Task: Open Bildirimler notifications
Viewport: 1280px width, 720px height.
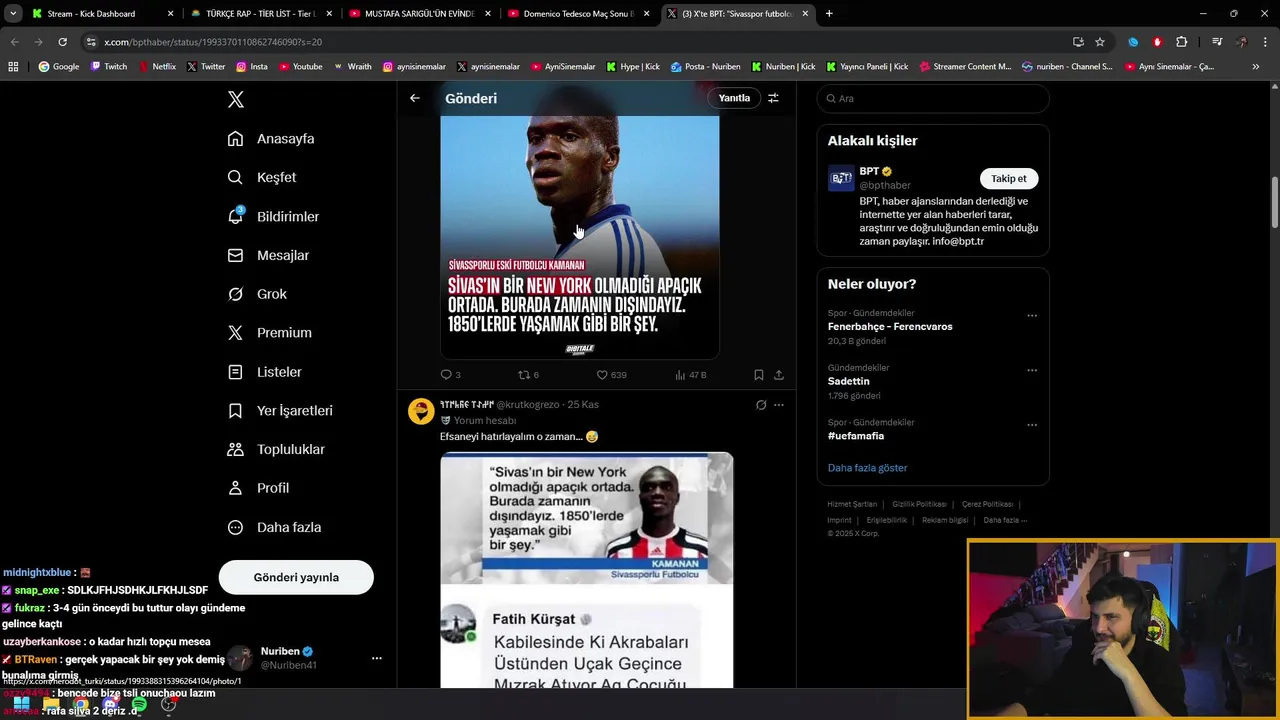Action: tap(273, 216)
